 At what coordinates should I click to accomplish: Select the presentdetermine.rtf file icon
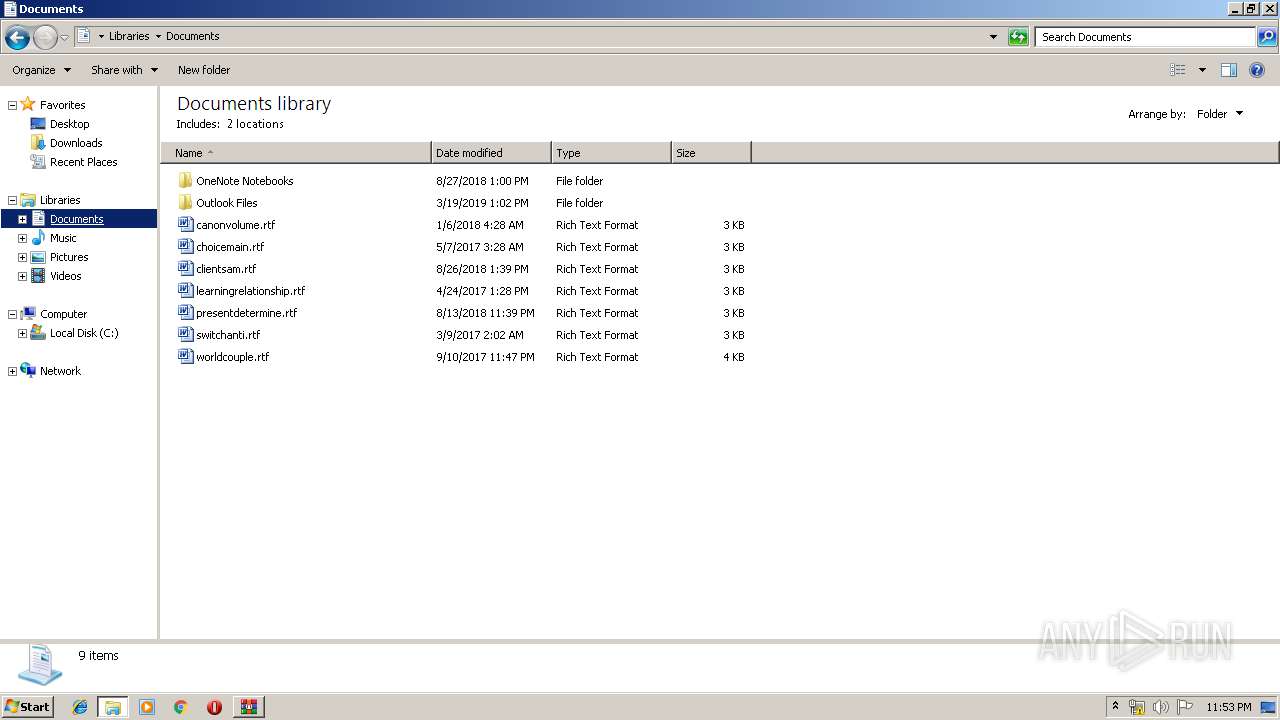pos(185,313)
